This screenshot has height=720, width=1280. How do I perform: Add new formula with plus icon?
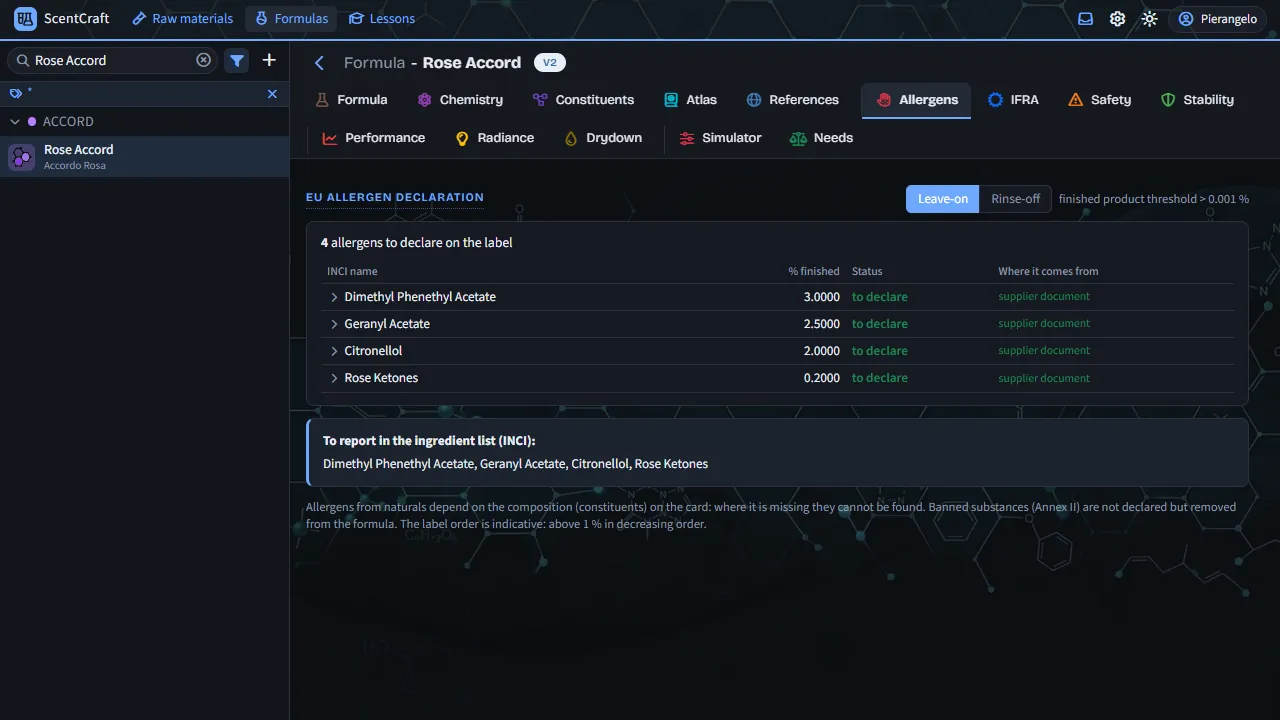click(269, 60)
